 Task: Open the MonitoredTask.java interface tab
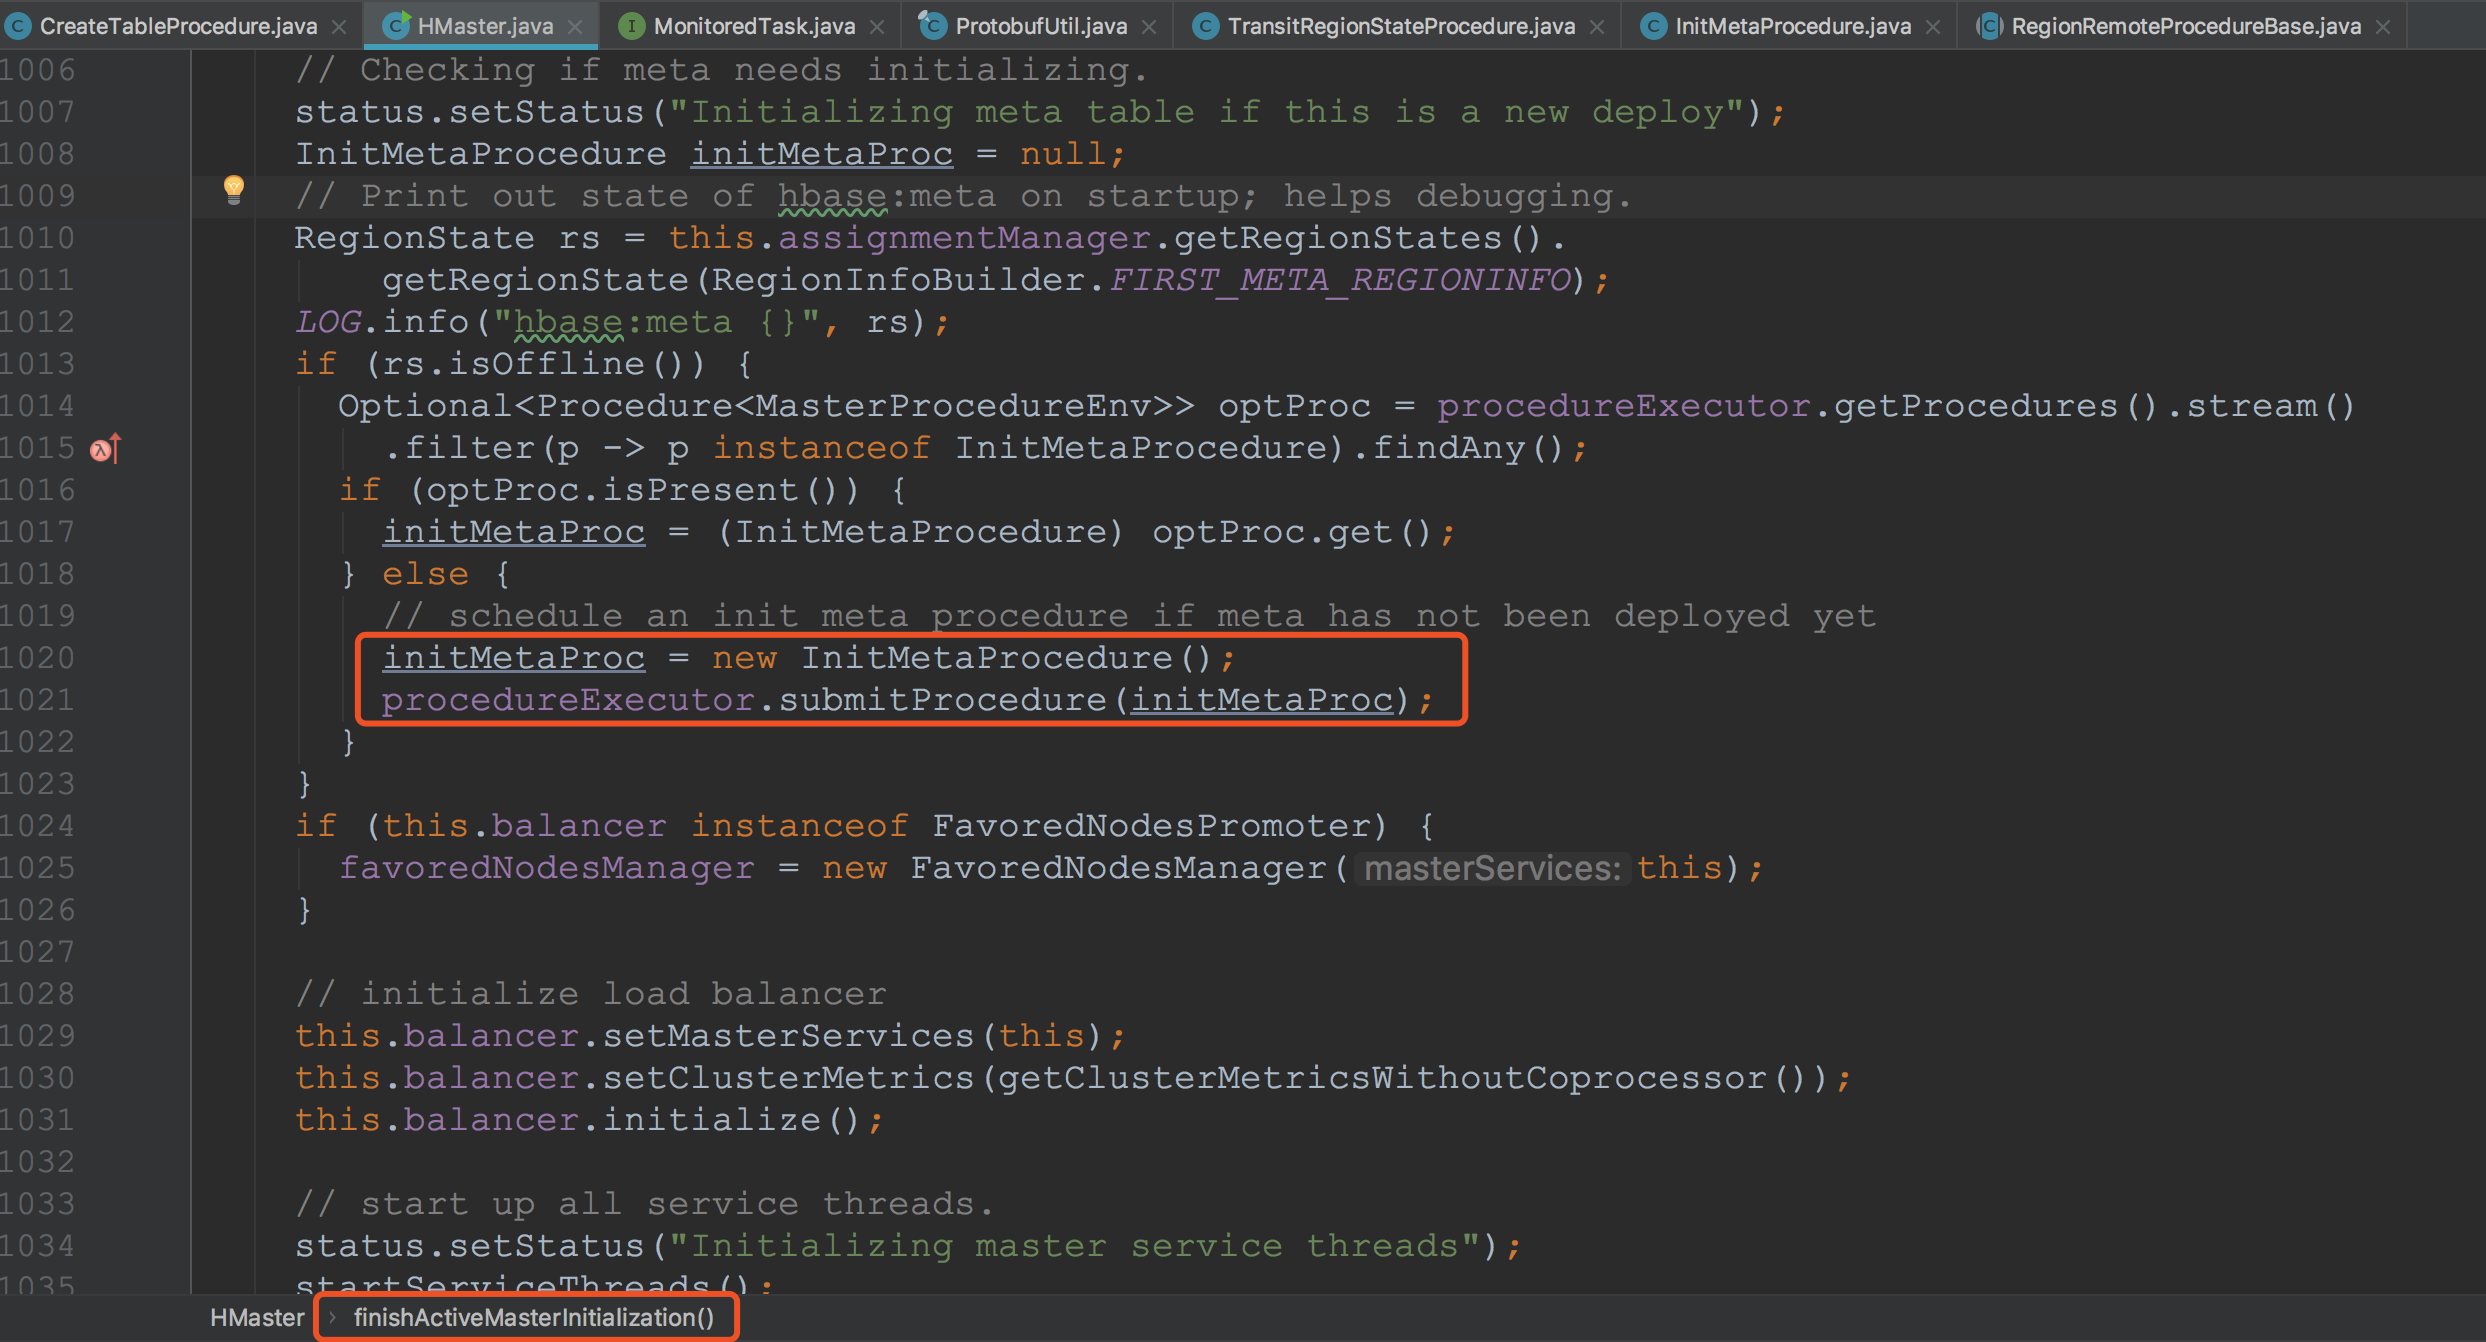pos(754,27)
